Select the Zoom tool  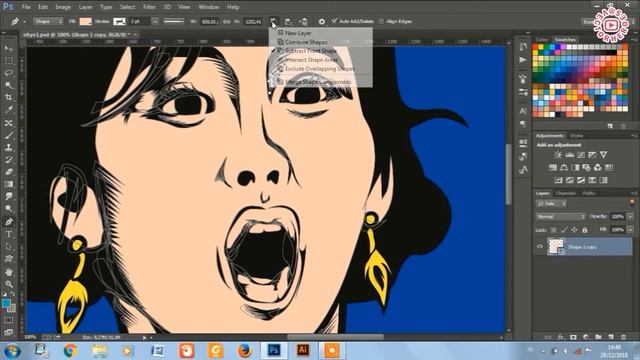(9, 284)
